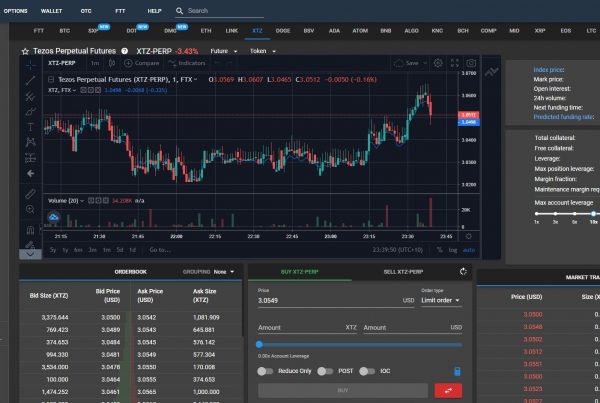Select the trend line drawing tool
Screen dimensions: 600x403
pyautogui.click(x=31, y=80)
